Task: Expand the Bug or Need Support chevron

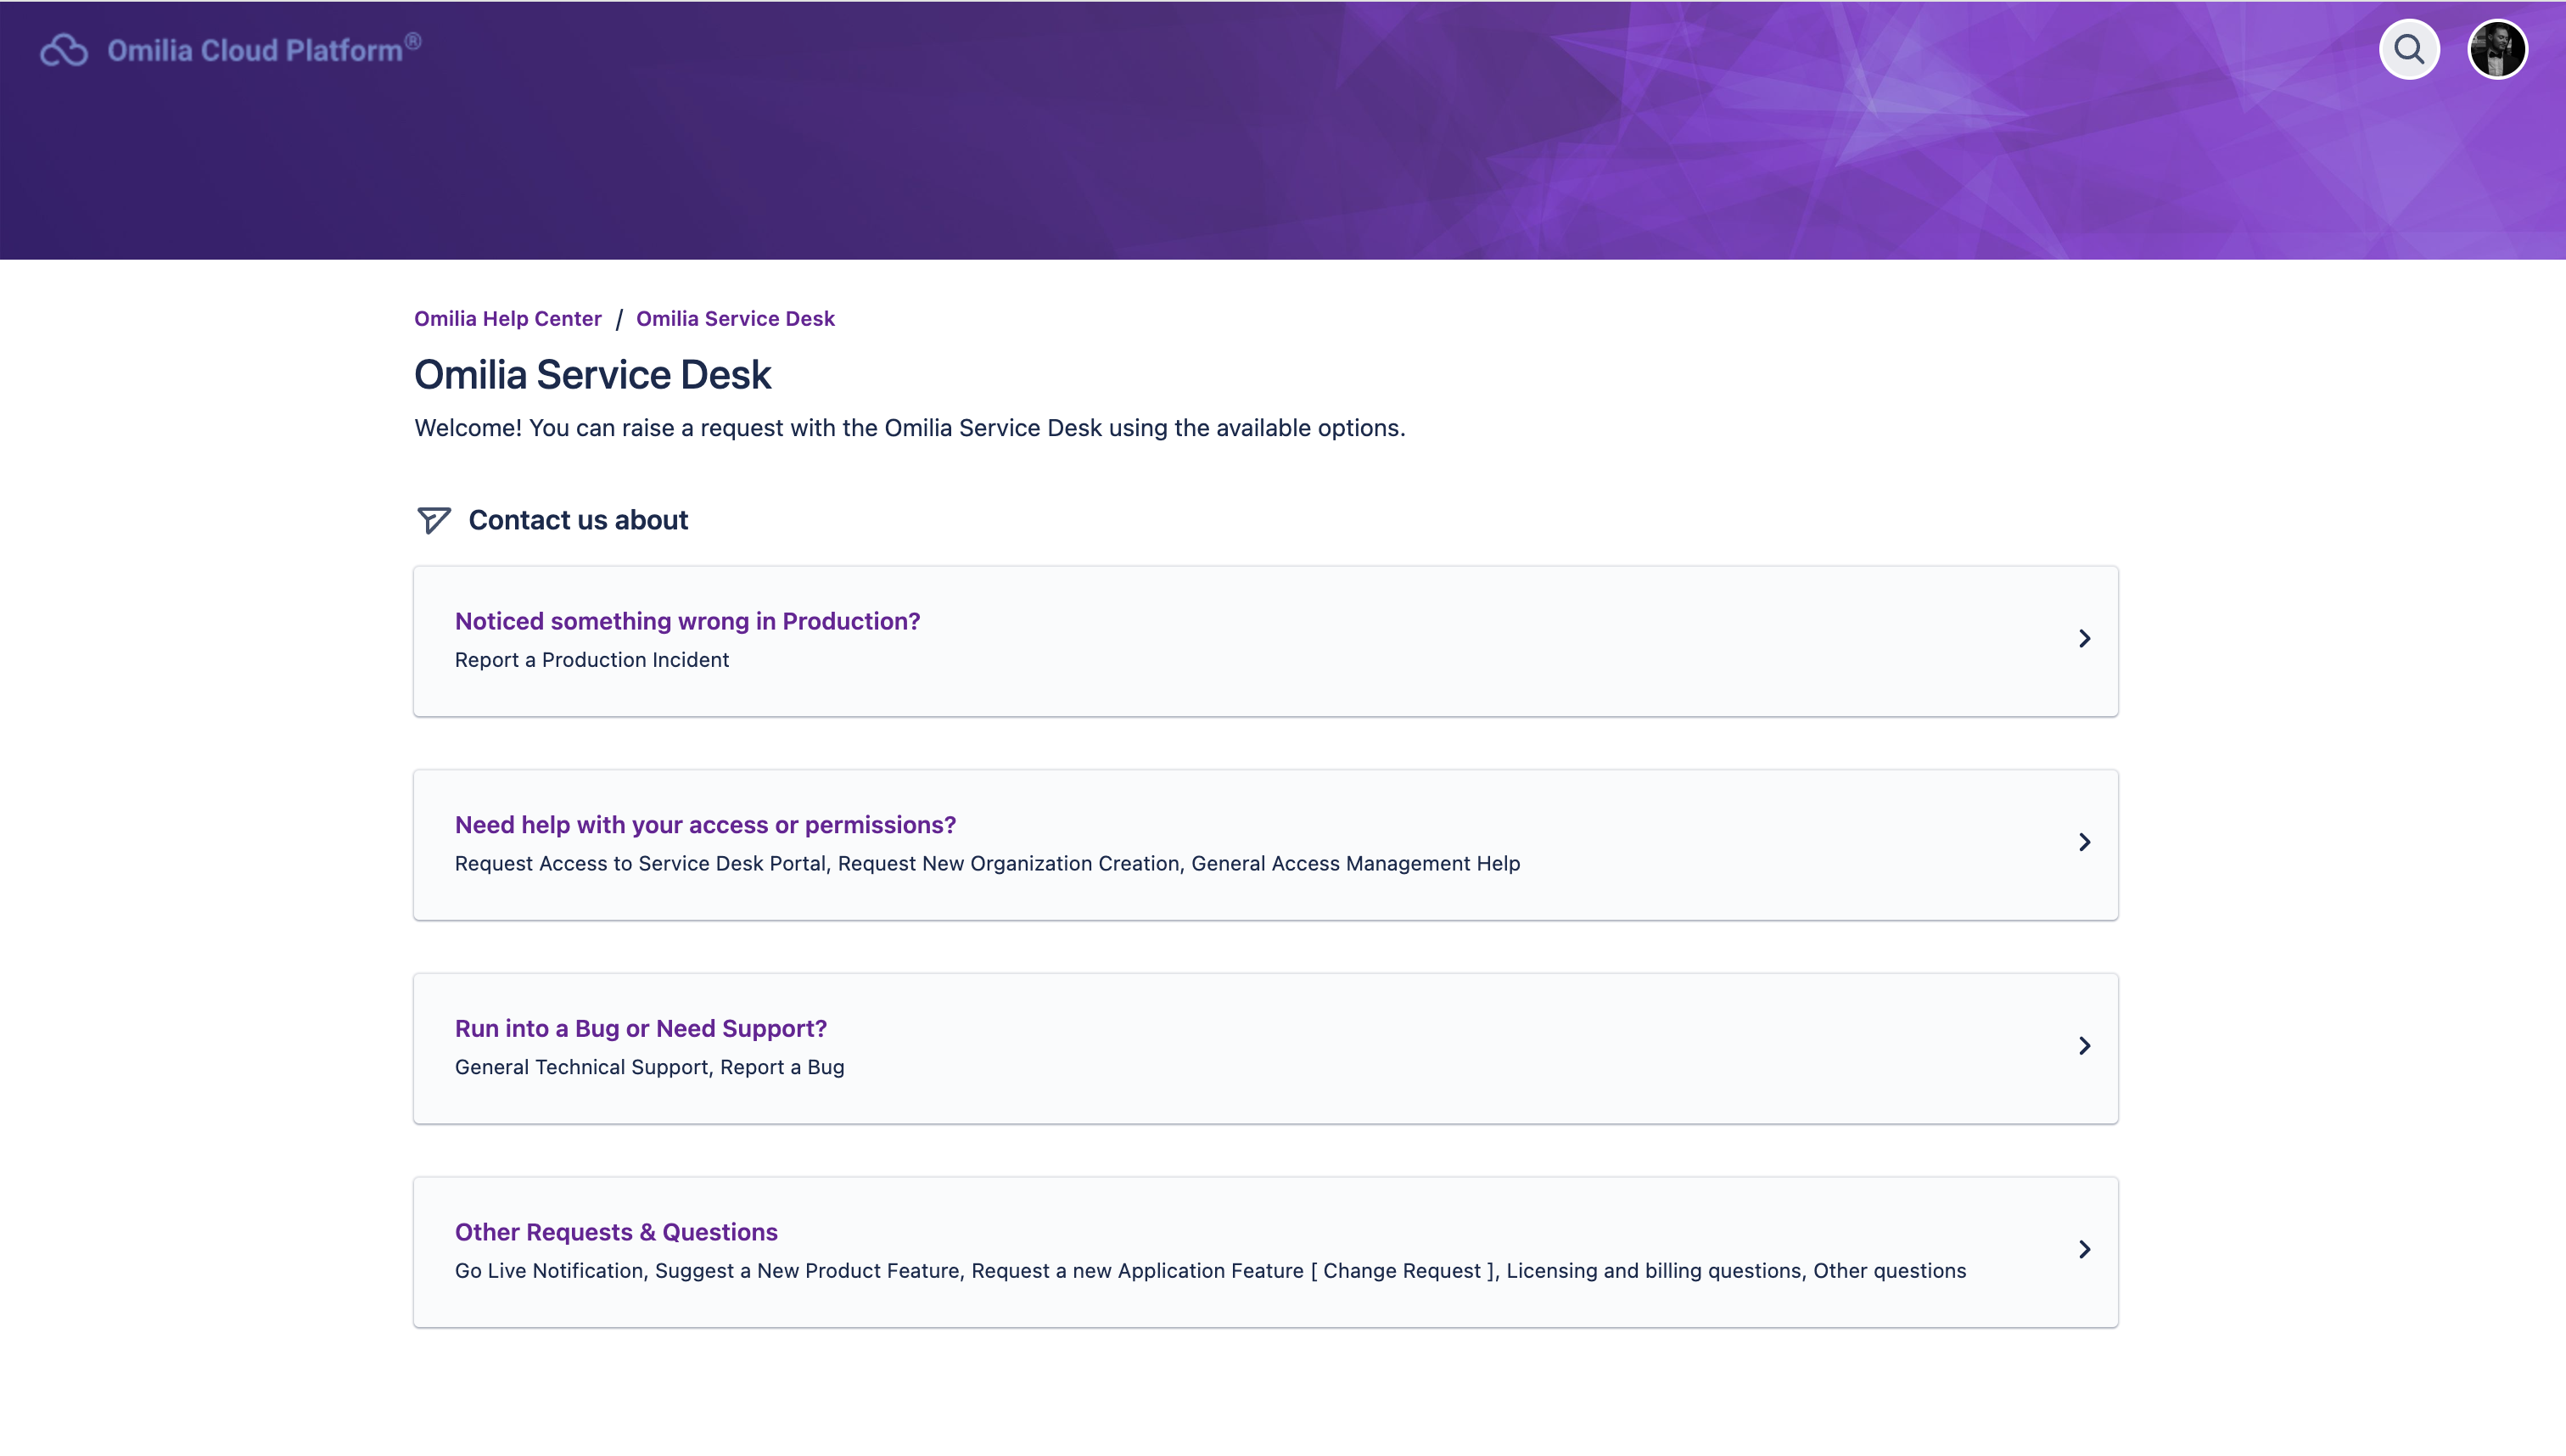Action: point(2084,1046)
